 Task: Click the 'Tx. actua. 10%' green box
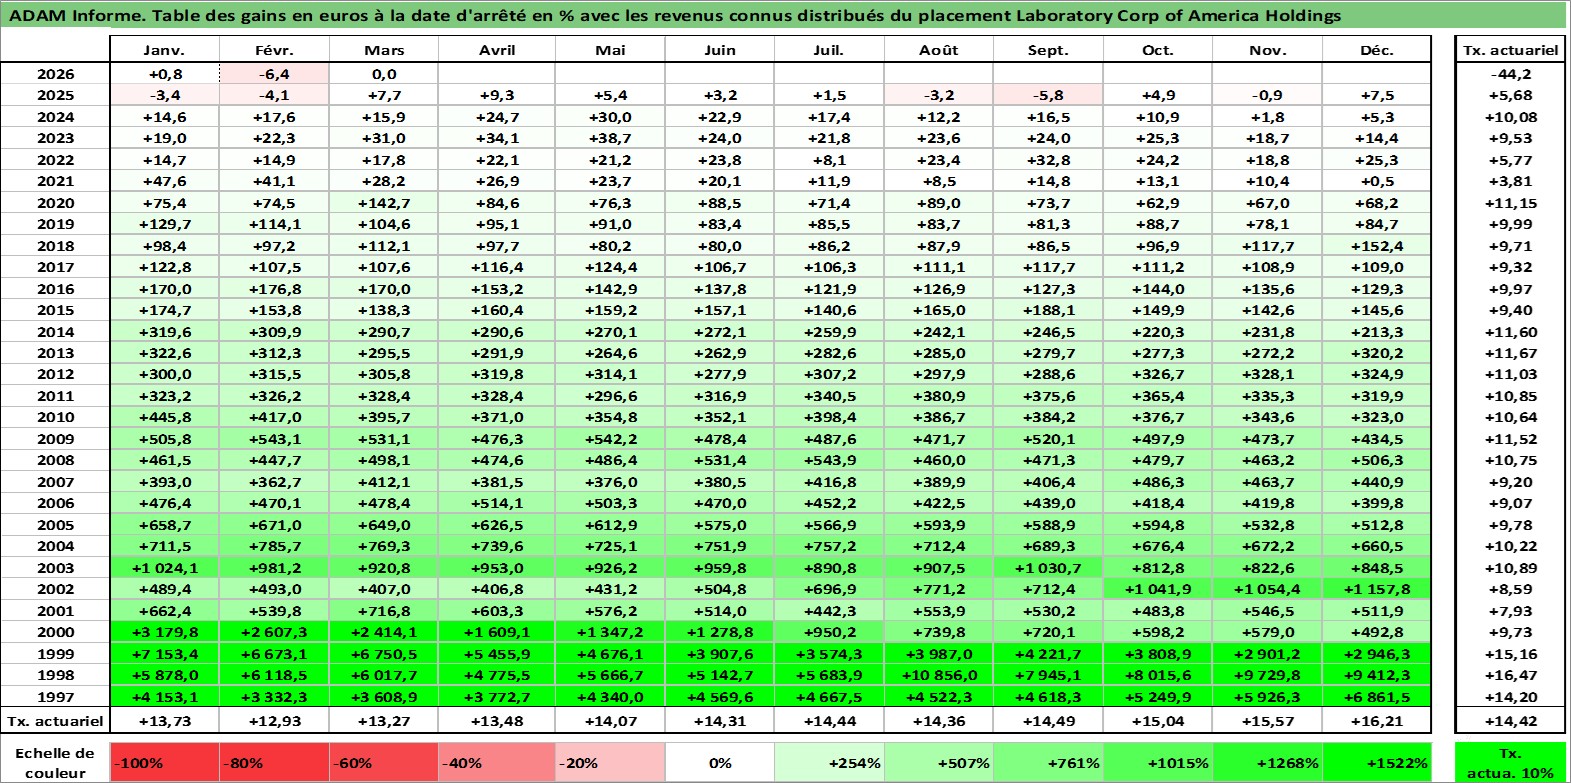[x=1510, y=762]
